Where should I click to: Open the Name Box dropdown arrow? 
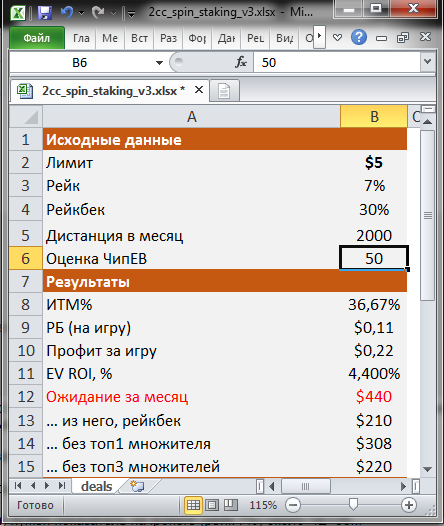(159, 63)
